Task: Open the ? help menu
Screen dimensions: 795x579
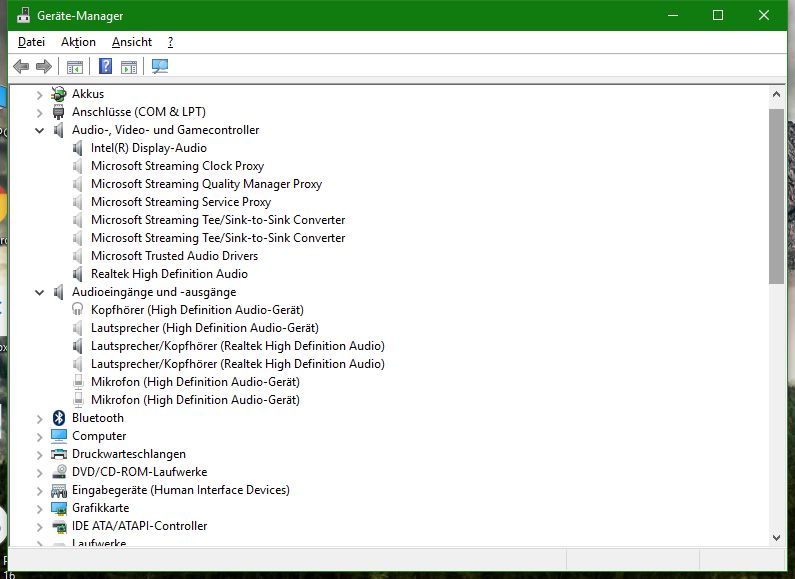Action: 170,42
